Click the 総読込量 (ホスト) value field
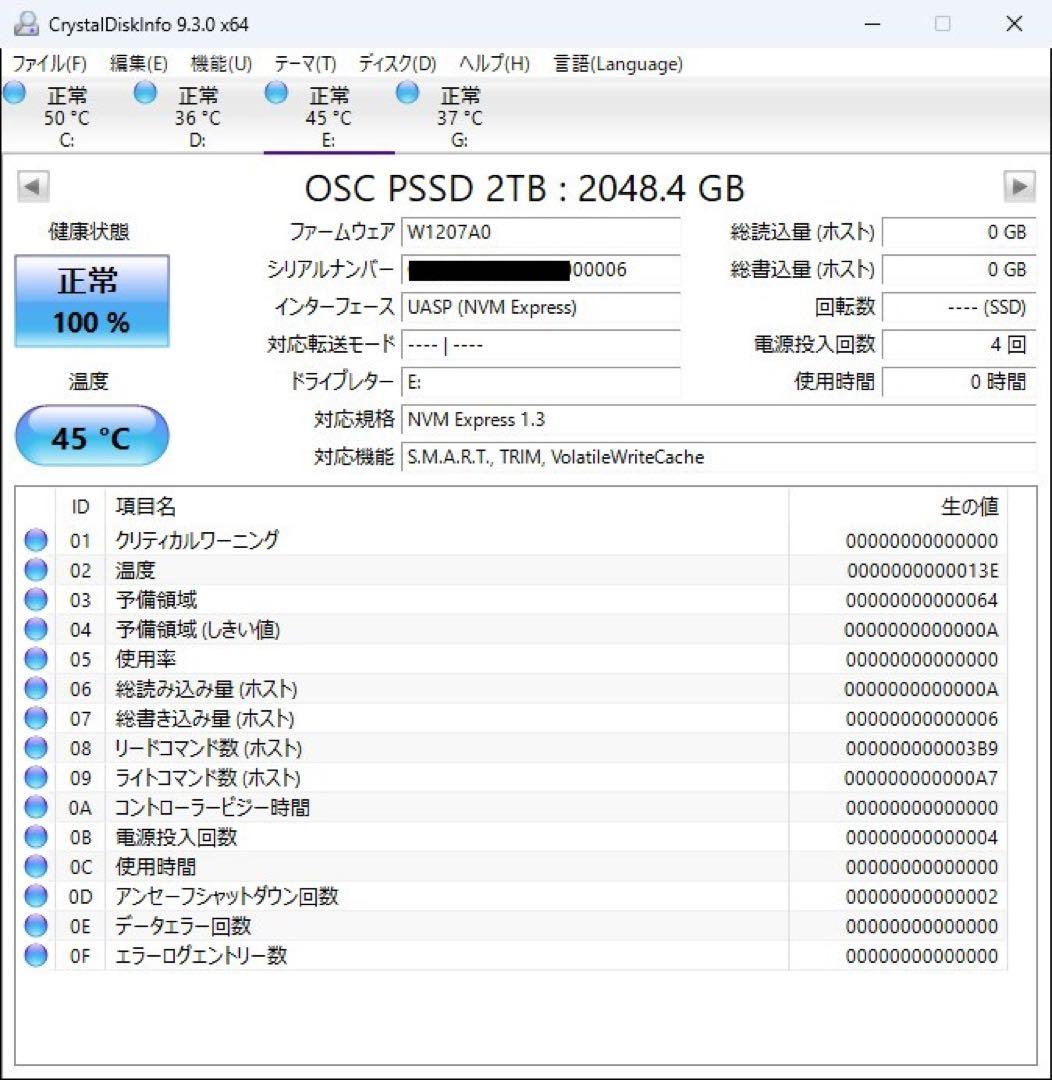The width and height of the screenshot is (1052, 1080). point(958,232)
